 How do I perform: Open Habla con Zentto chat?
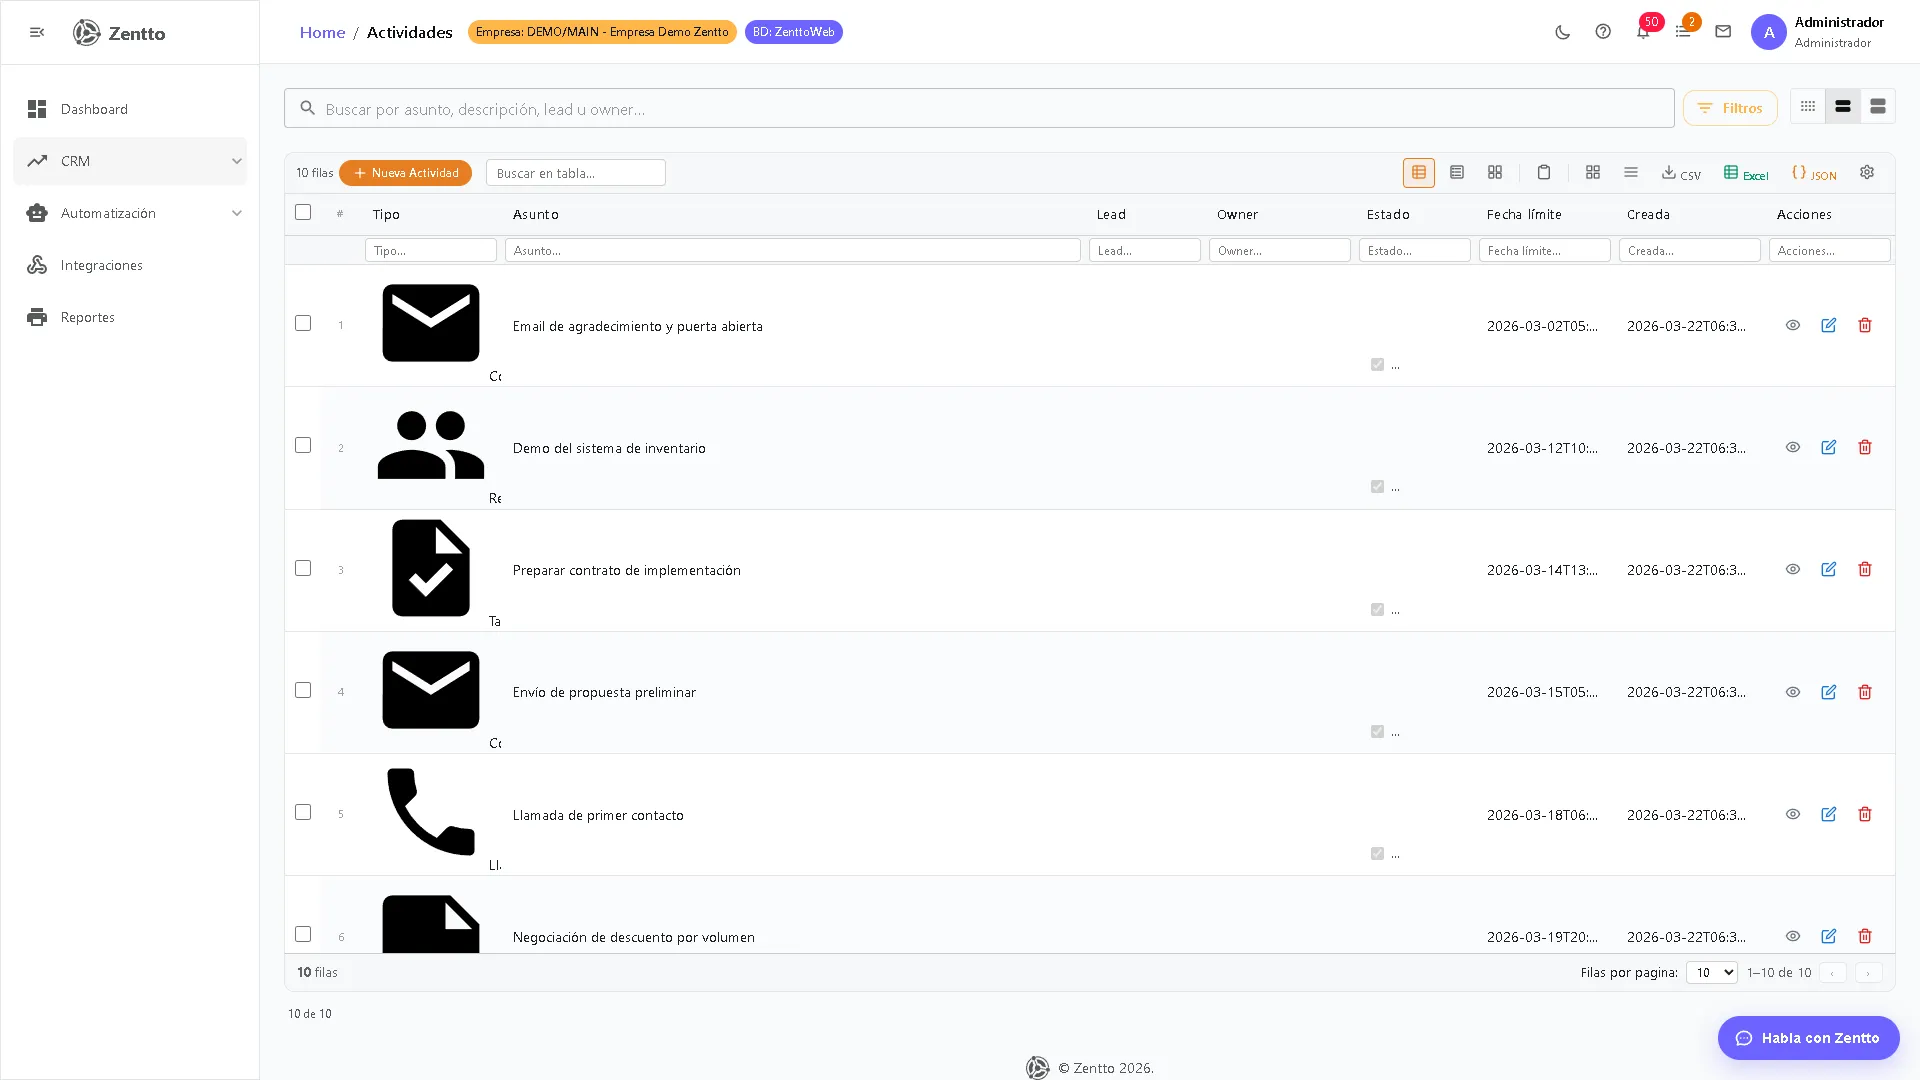coord(1808,1038)
